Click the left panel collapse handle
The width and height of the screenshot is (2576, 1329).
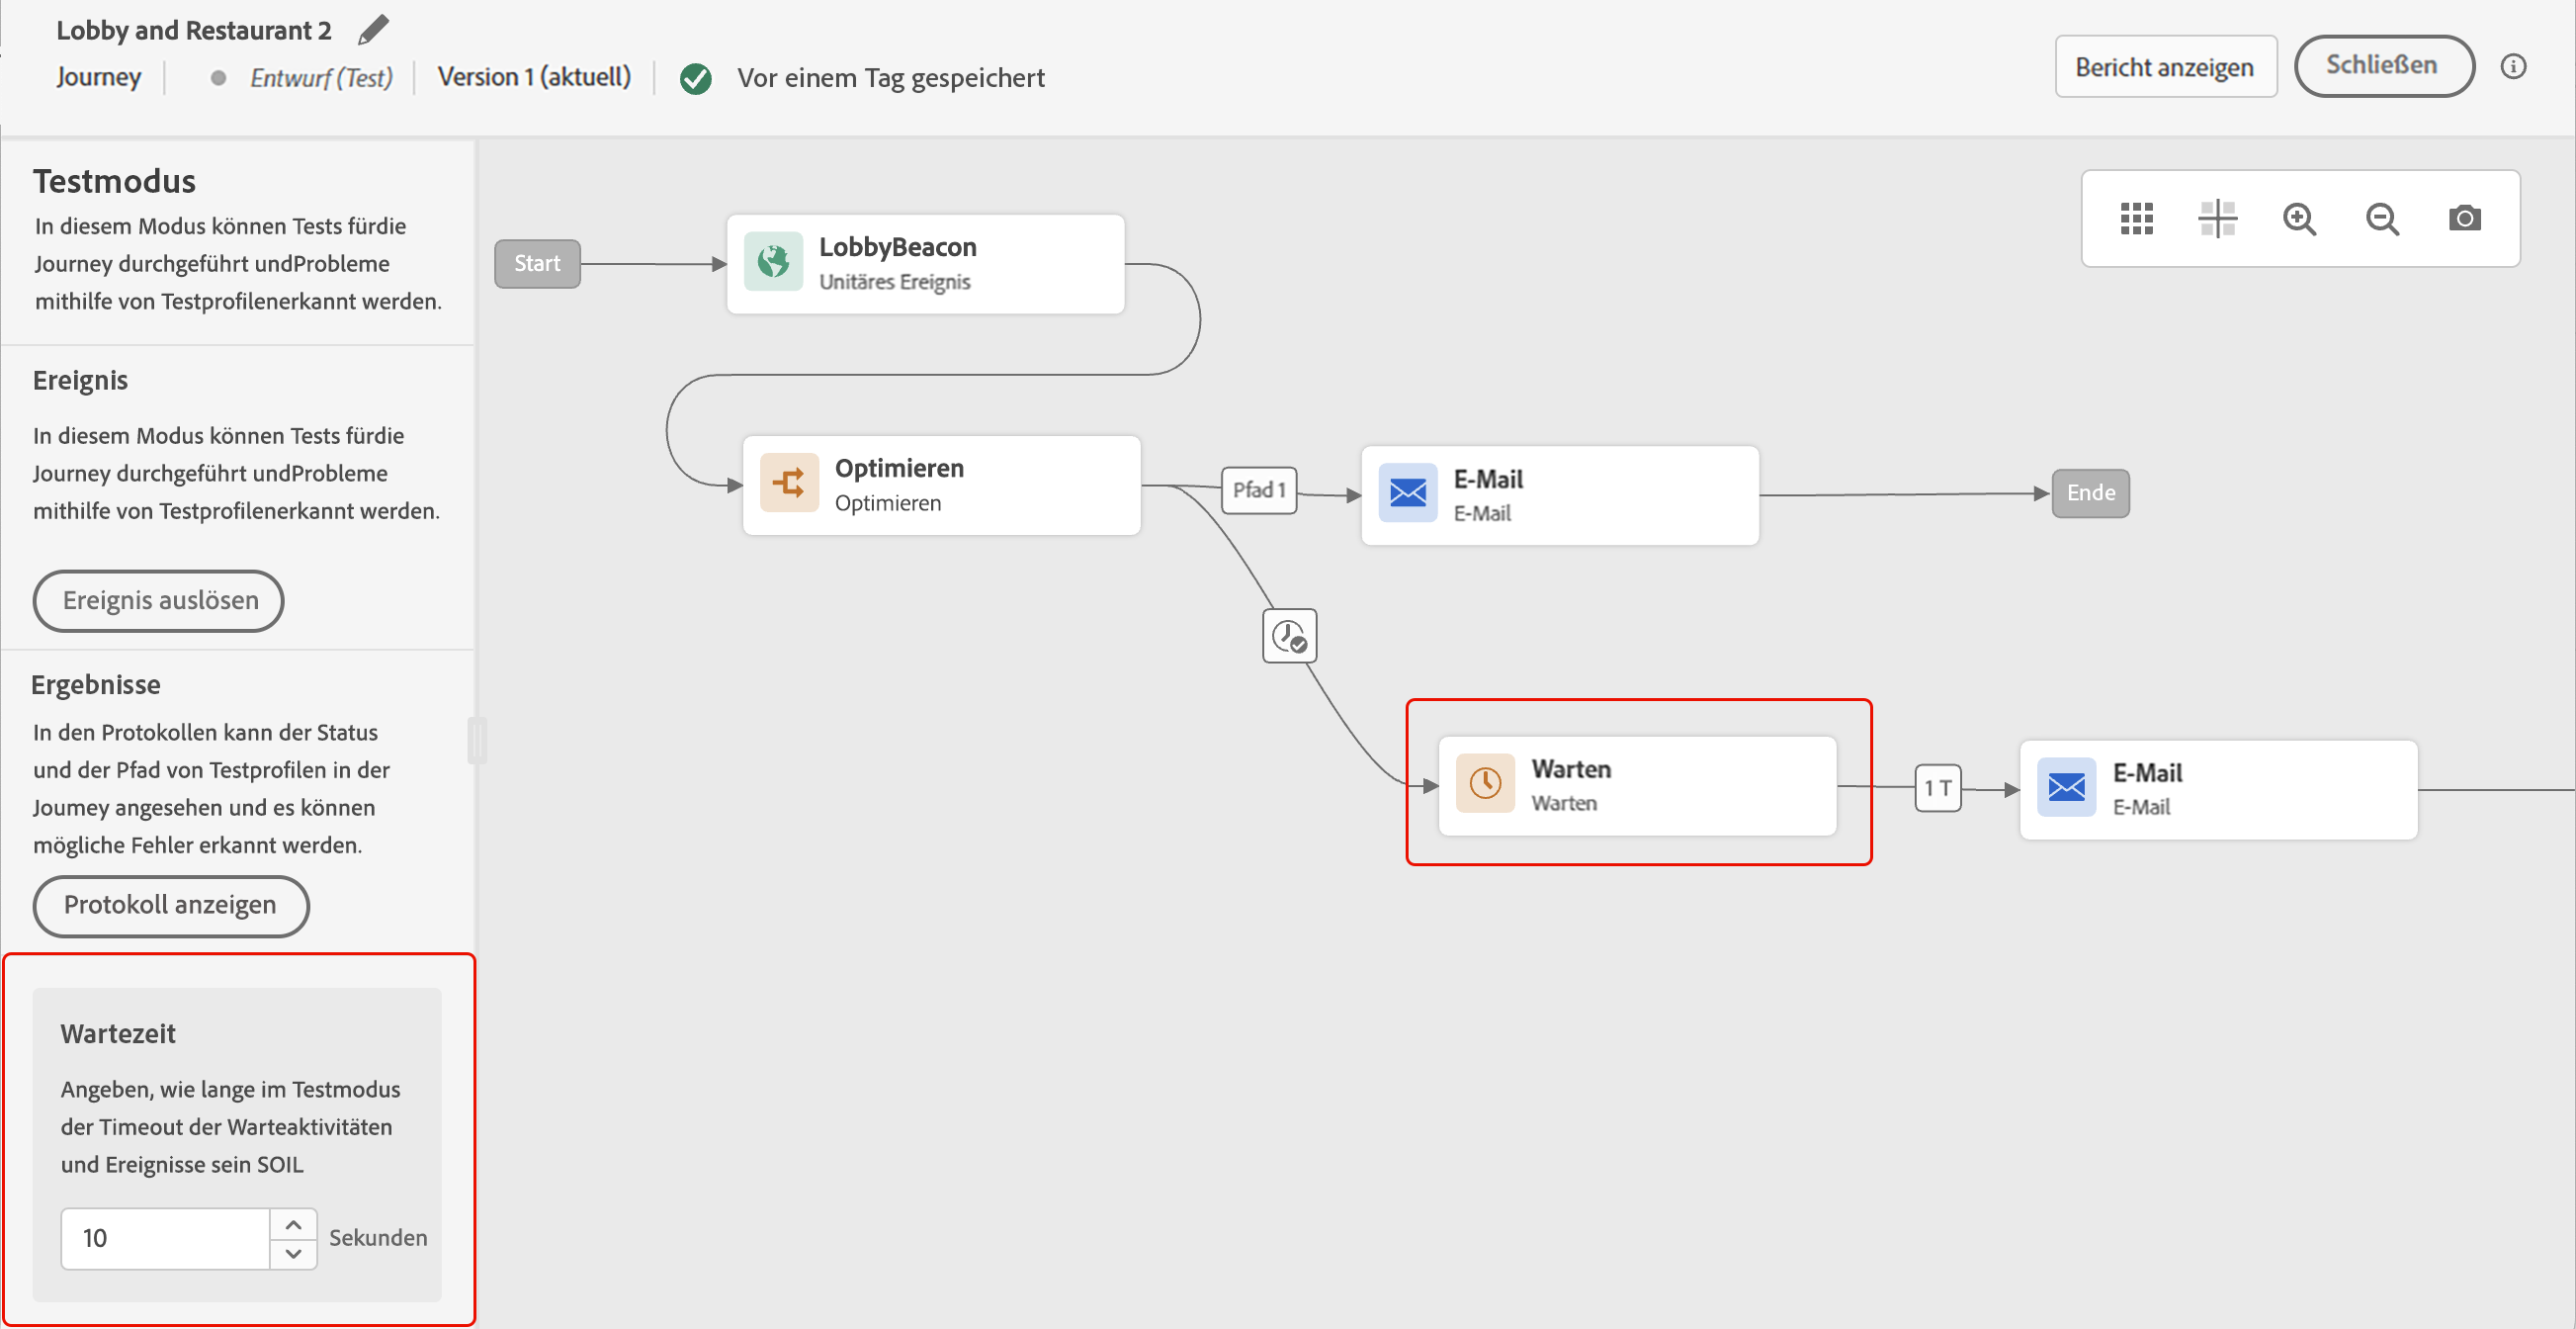point(477,740)
